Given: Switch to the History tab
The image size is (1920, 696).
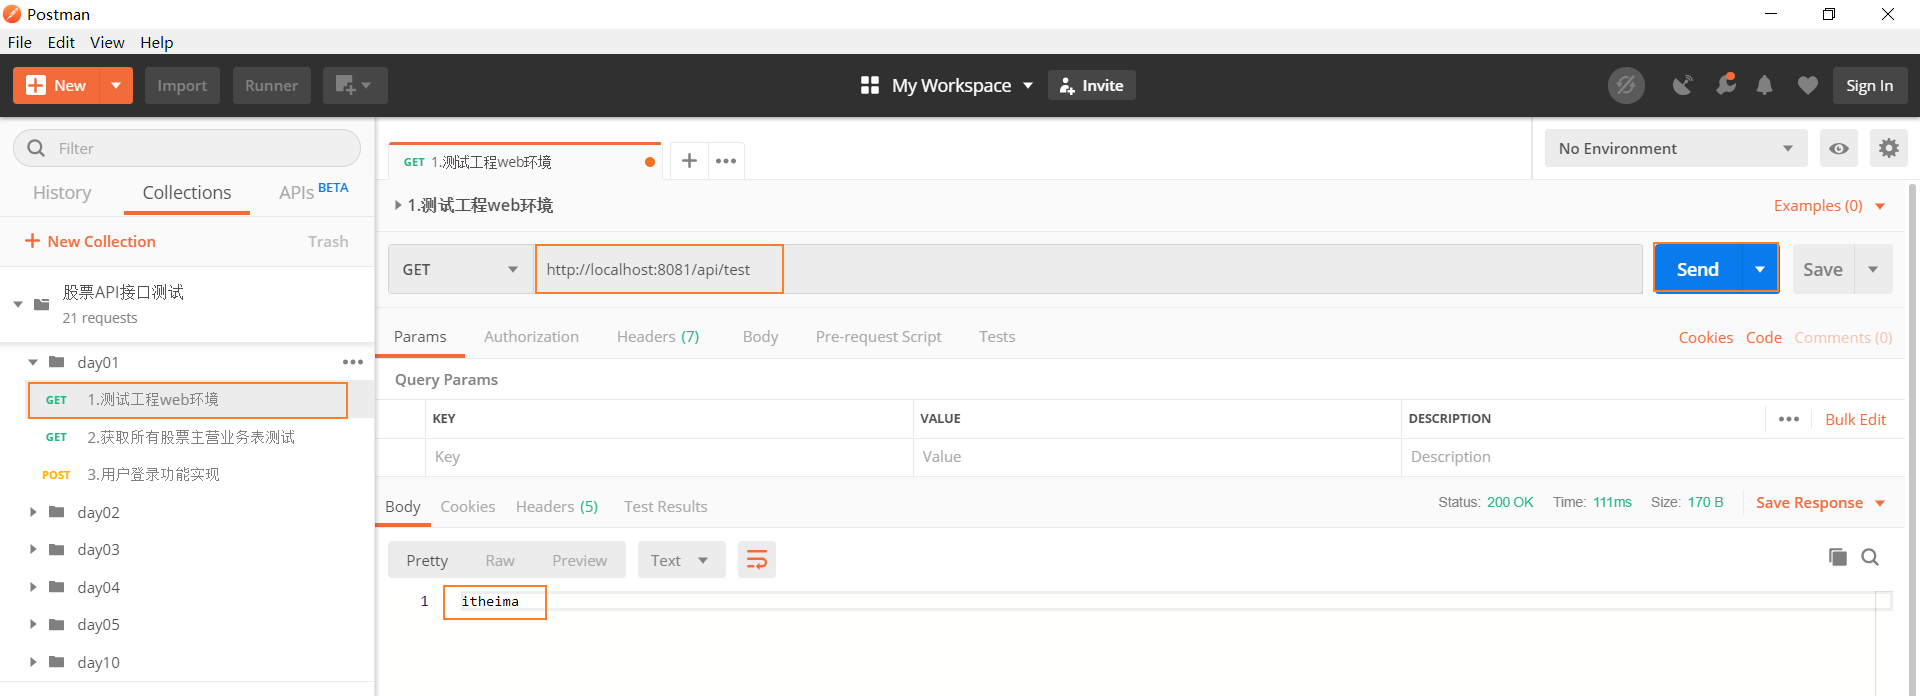Looking at the screenshot, I should coord(62,192).
